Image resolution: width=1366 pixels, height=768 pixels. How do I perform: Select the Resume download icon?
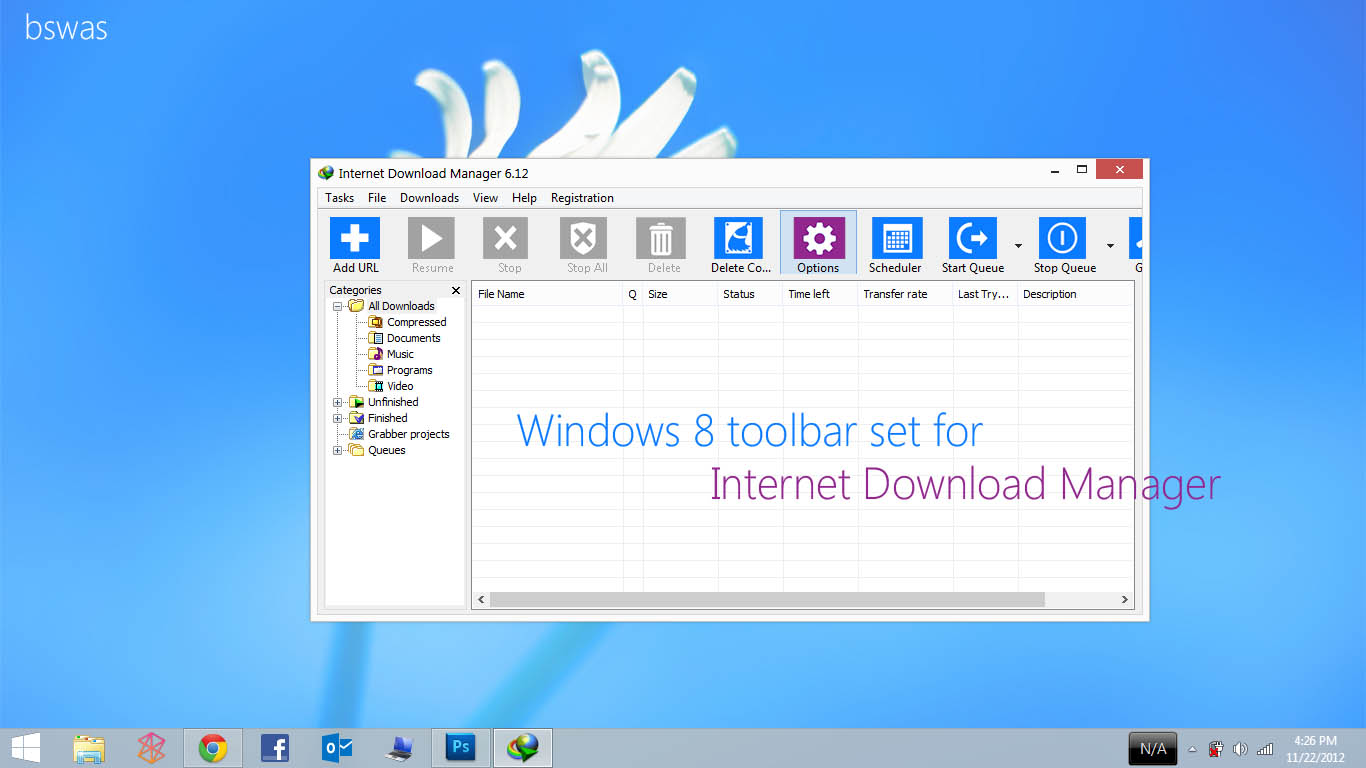point(431,240)
